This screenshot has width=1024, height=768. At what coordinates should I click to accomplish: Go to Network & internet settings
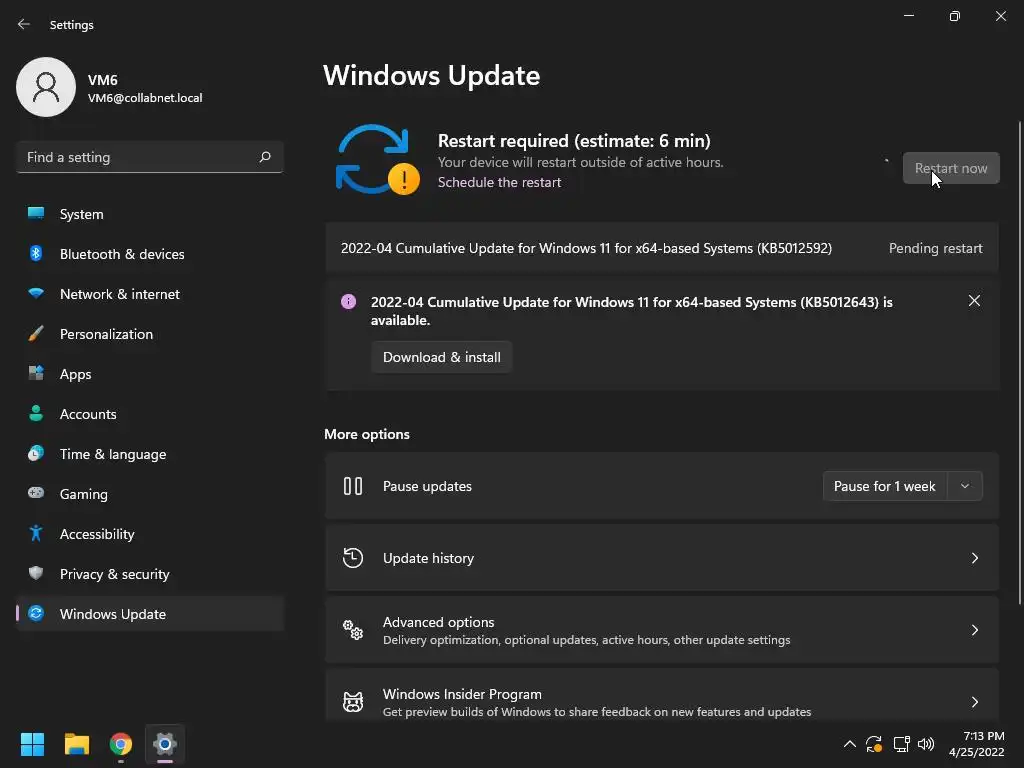tap(119, 294)
